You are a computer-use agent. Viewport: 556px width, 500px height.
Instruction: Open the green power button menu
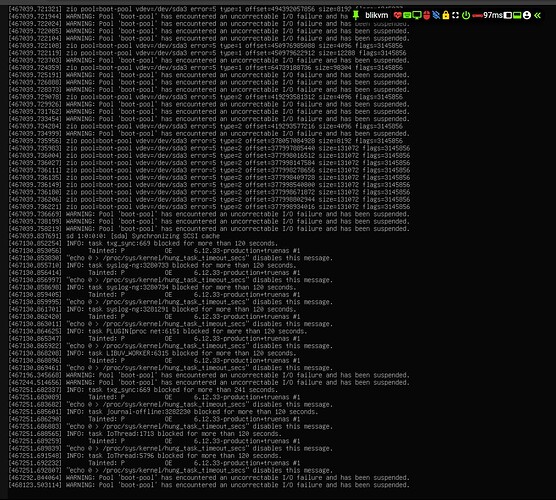[x=466, y=15]
